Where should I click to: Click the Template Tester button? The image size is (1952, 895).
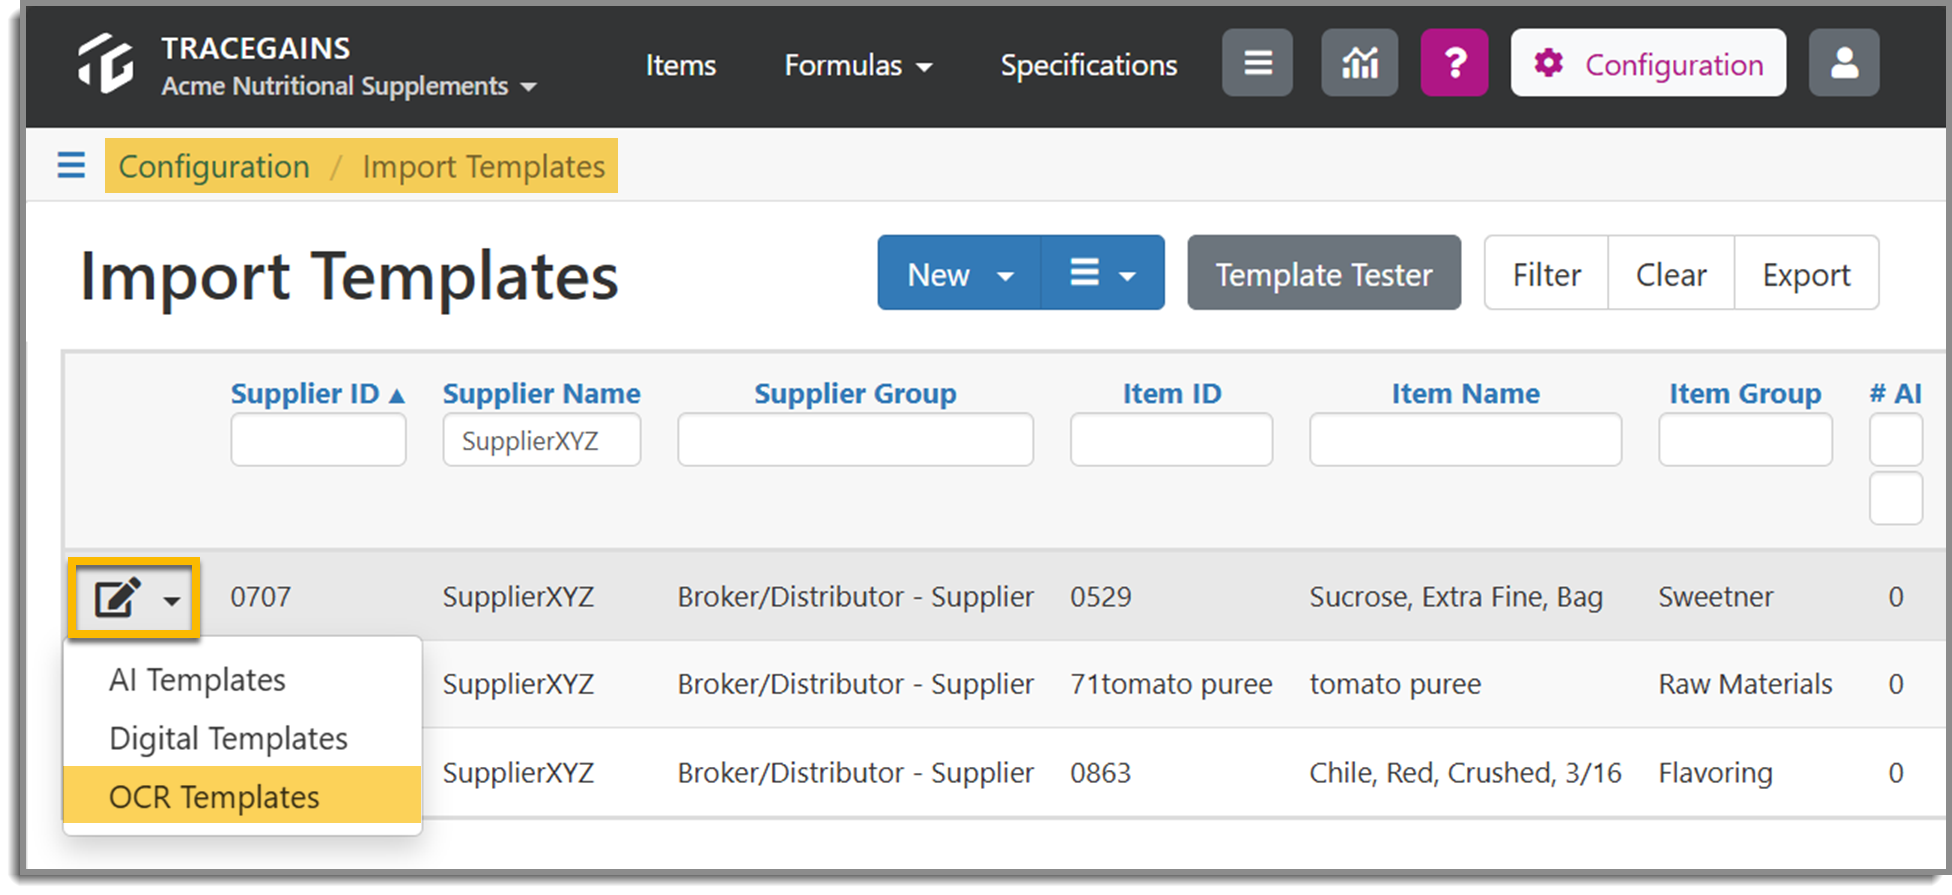tap(1324, 273)
